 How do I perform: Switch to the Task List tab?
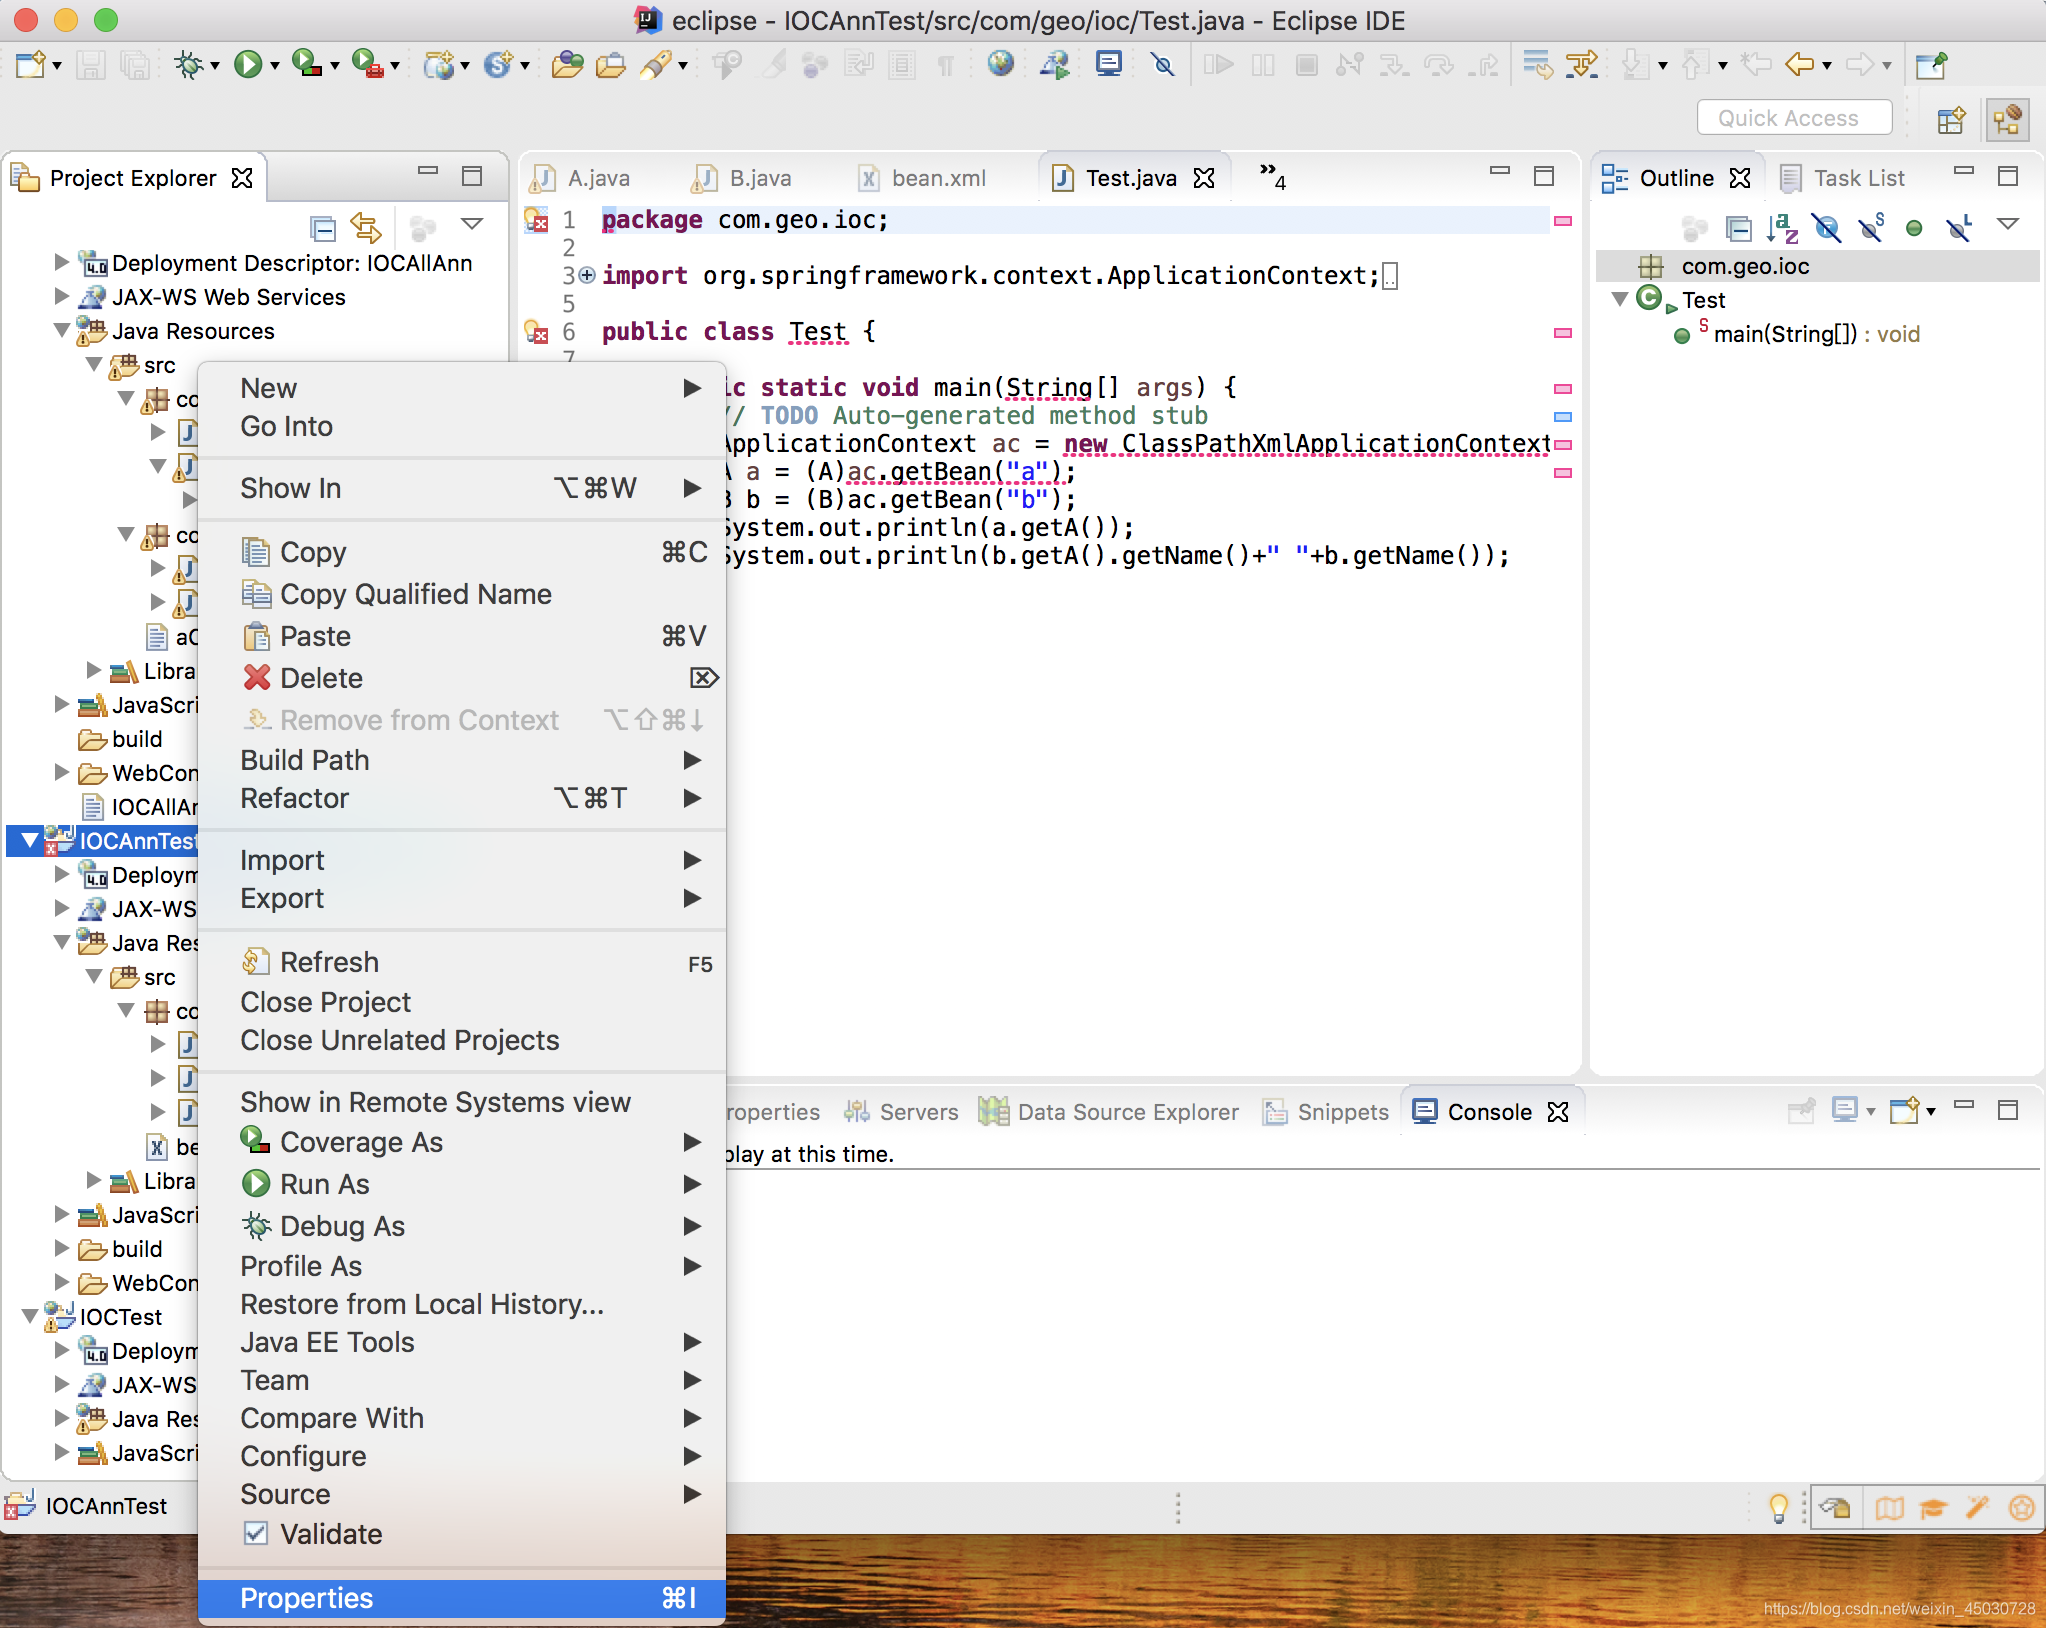[x=1843, y=178]
